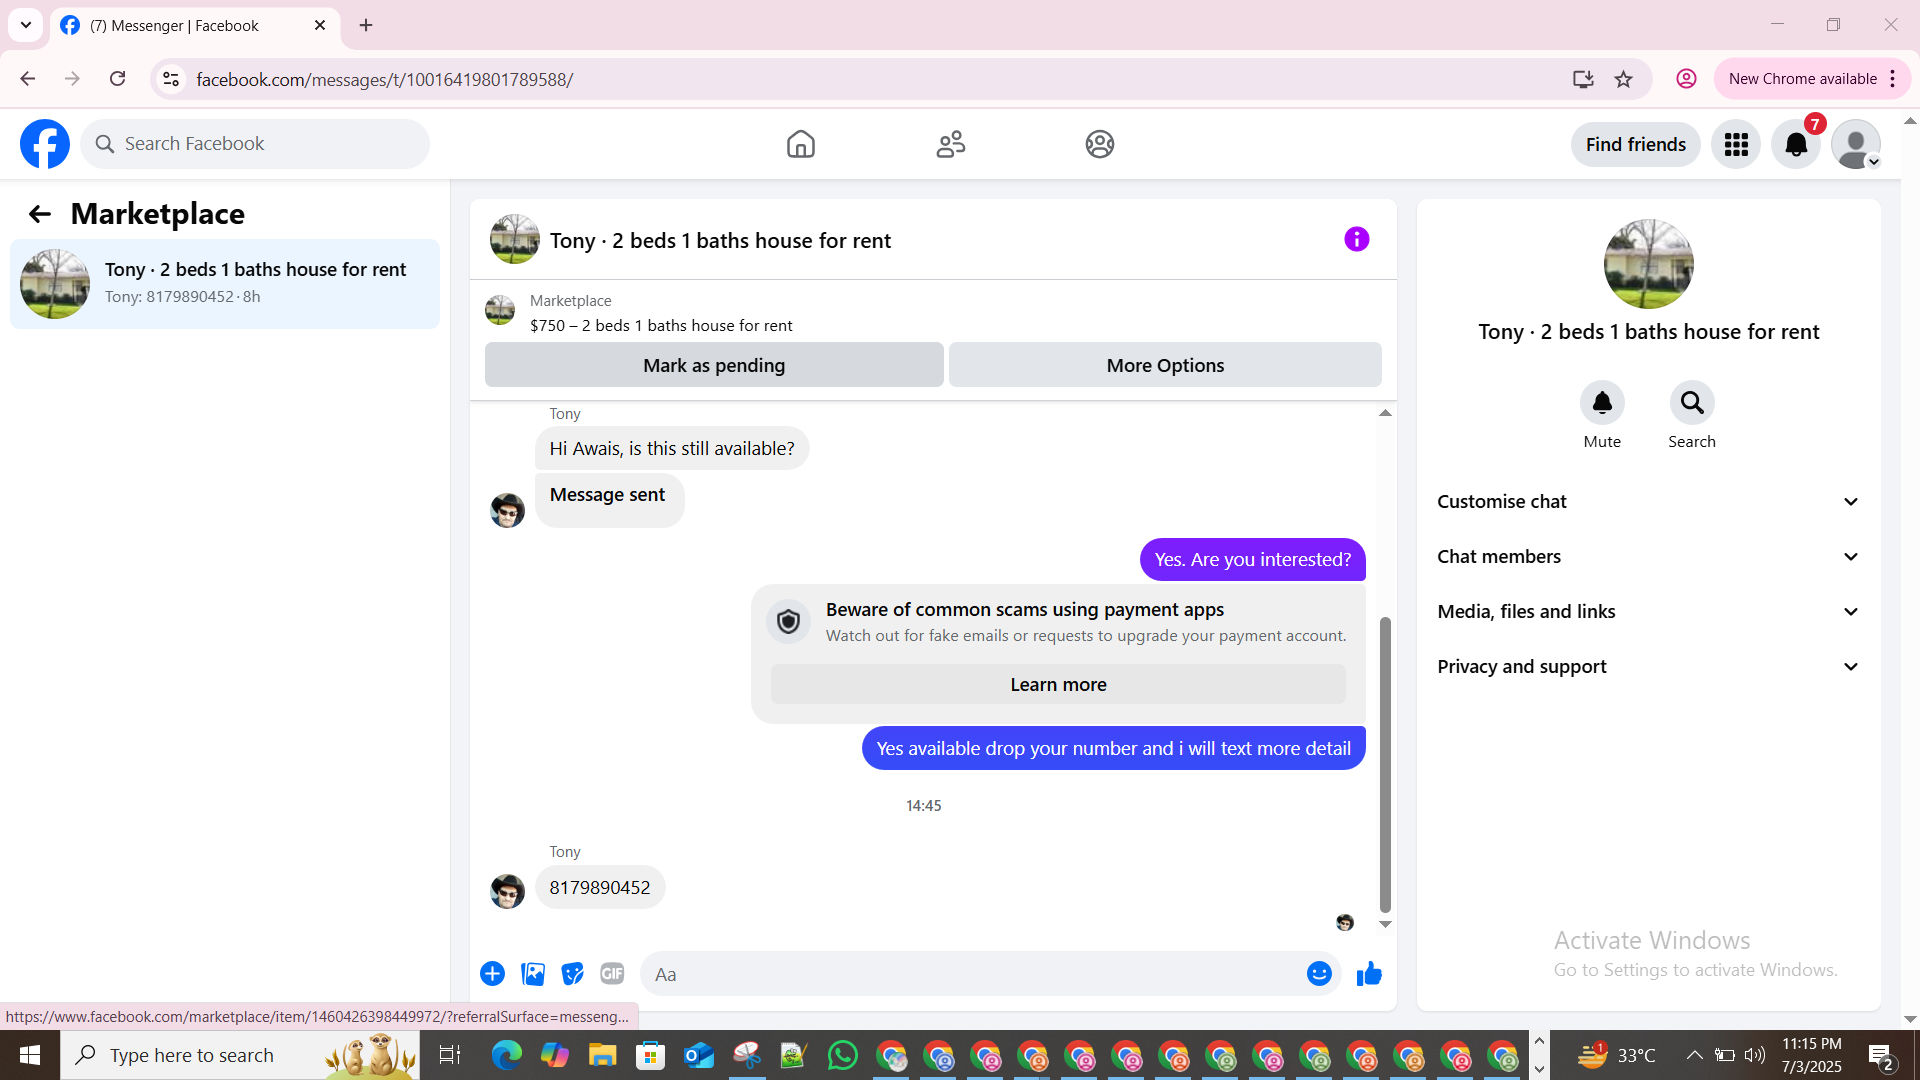Expand Customise chat section
1920x1080 pixels.
click(x=1648, y=502)
